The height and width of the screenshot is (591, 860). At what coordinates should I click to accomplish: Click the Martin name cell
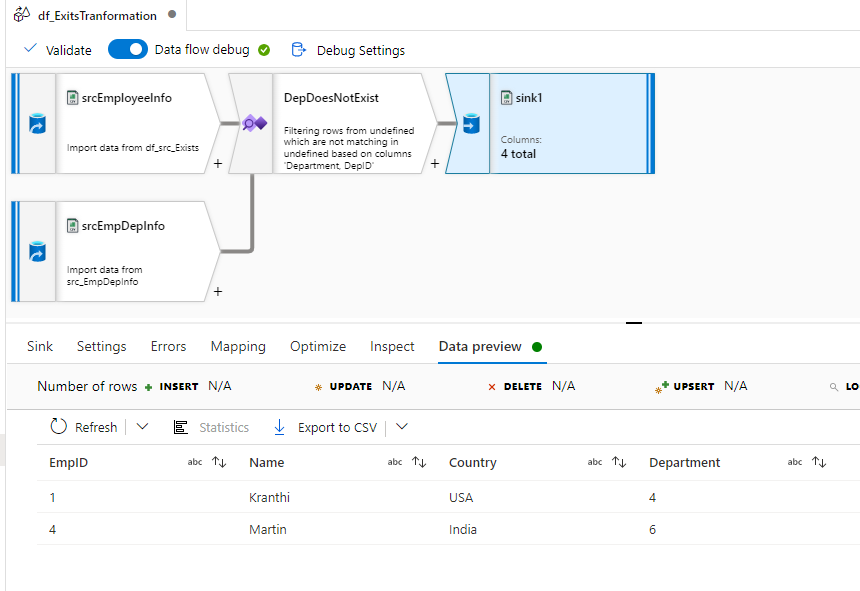pos(268,529)
